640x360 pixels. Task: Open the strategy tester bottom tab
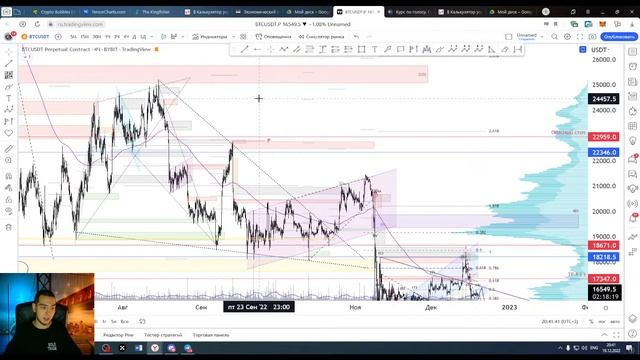163,335
